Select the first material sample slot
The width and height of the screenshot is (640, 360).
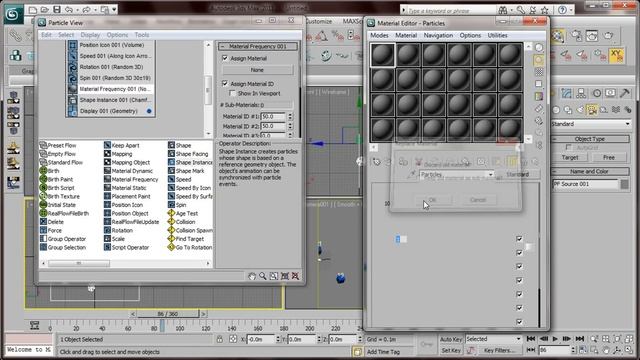[382, 55]
